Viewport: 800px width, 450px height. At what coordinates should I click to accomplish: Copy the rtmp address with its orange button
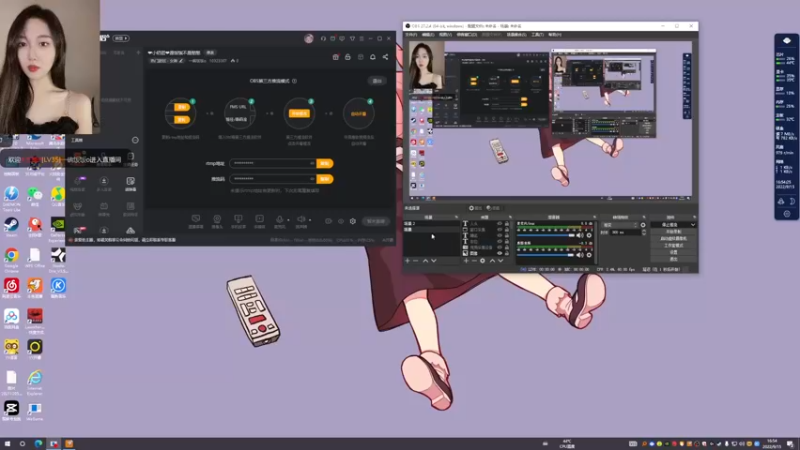[324, 164]
